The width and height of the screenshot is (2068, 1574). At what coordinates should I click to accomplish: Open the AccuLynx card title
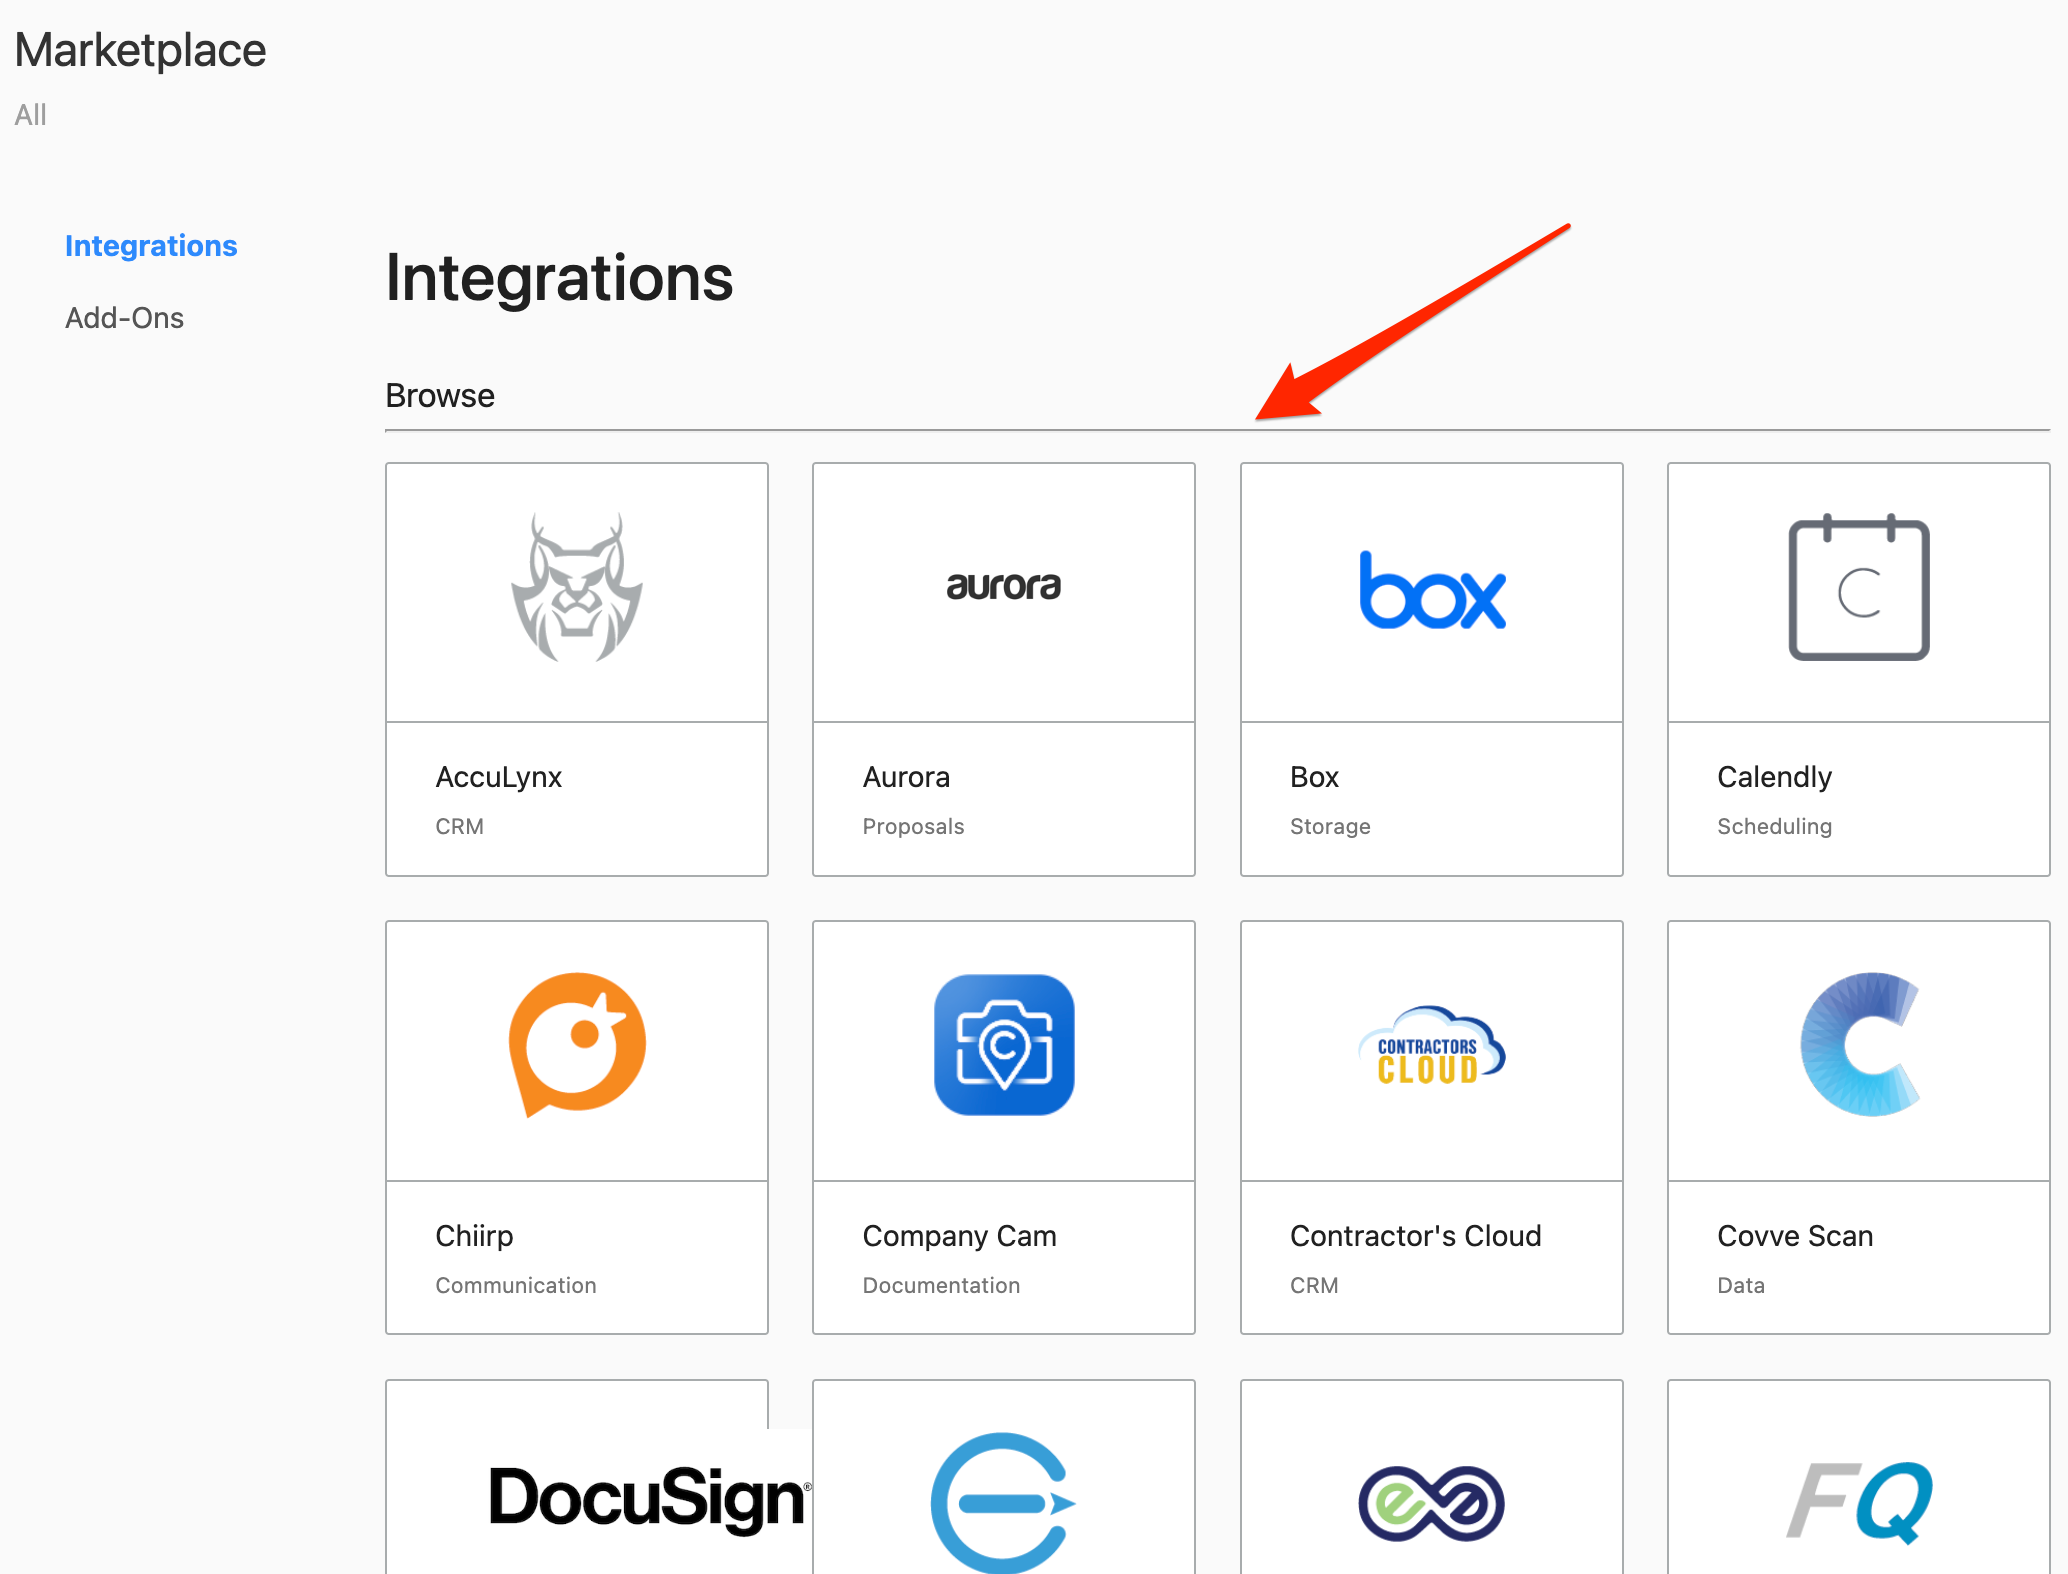[498, 777]
